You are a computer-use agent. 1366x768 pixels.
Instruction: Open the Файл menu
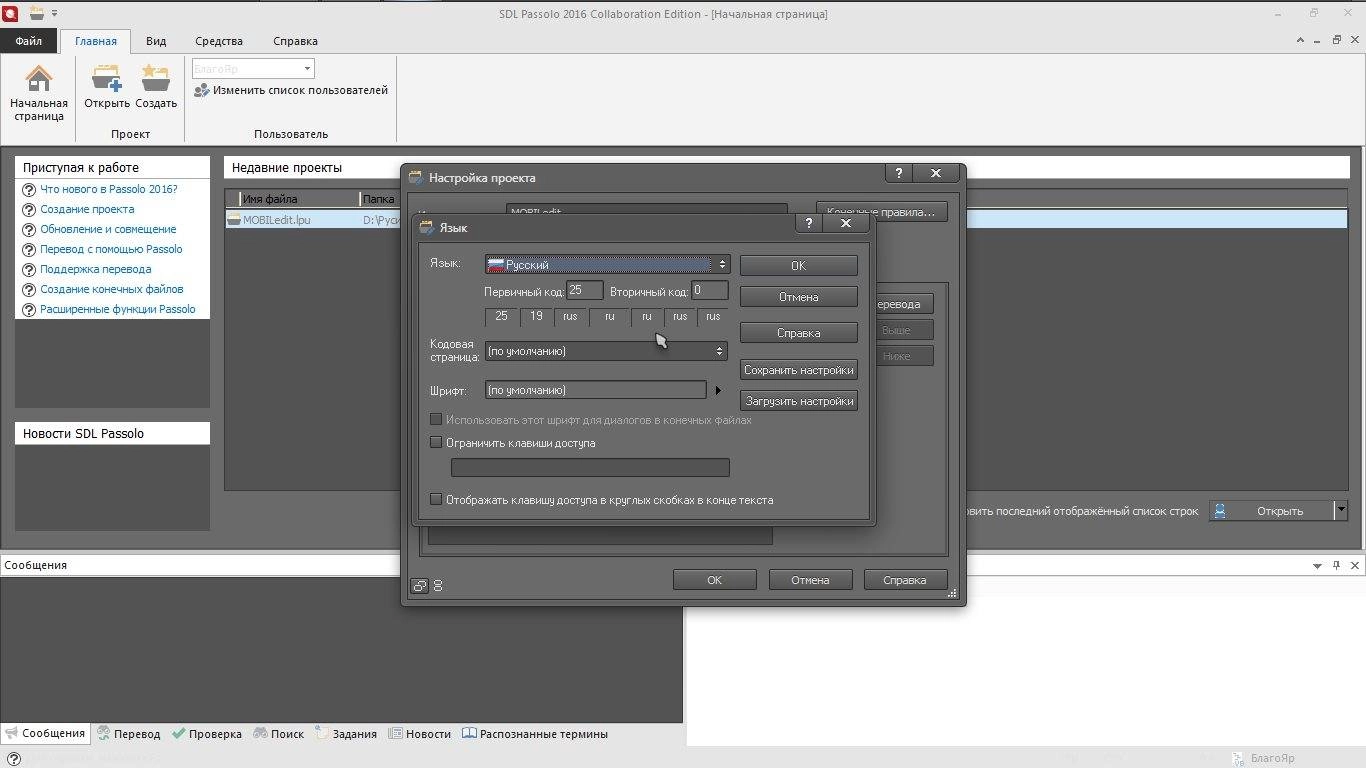tap(29, 41)
